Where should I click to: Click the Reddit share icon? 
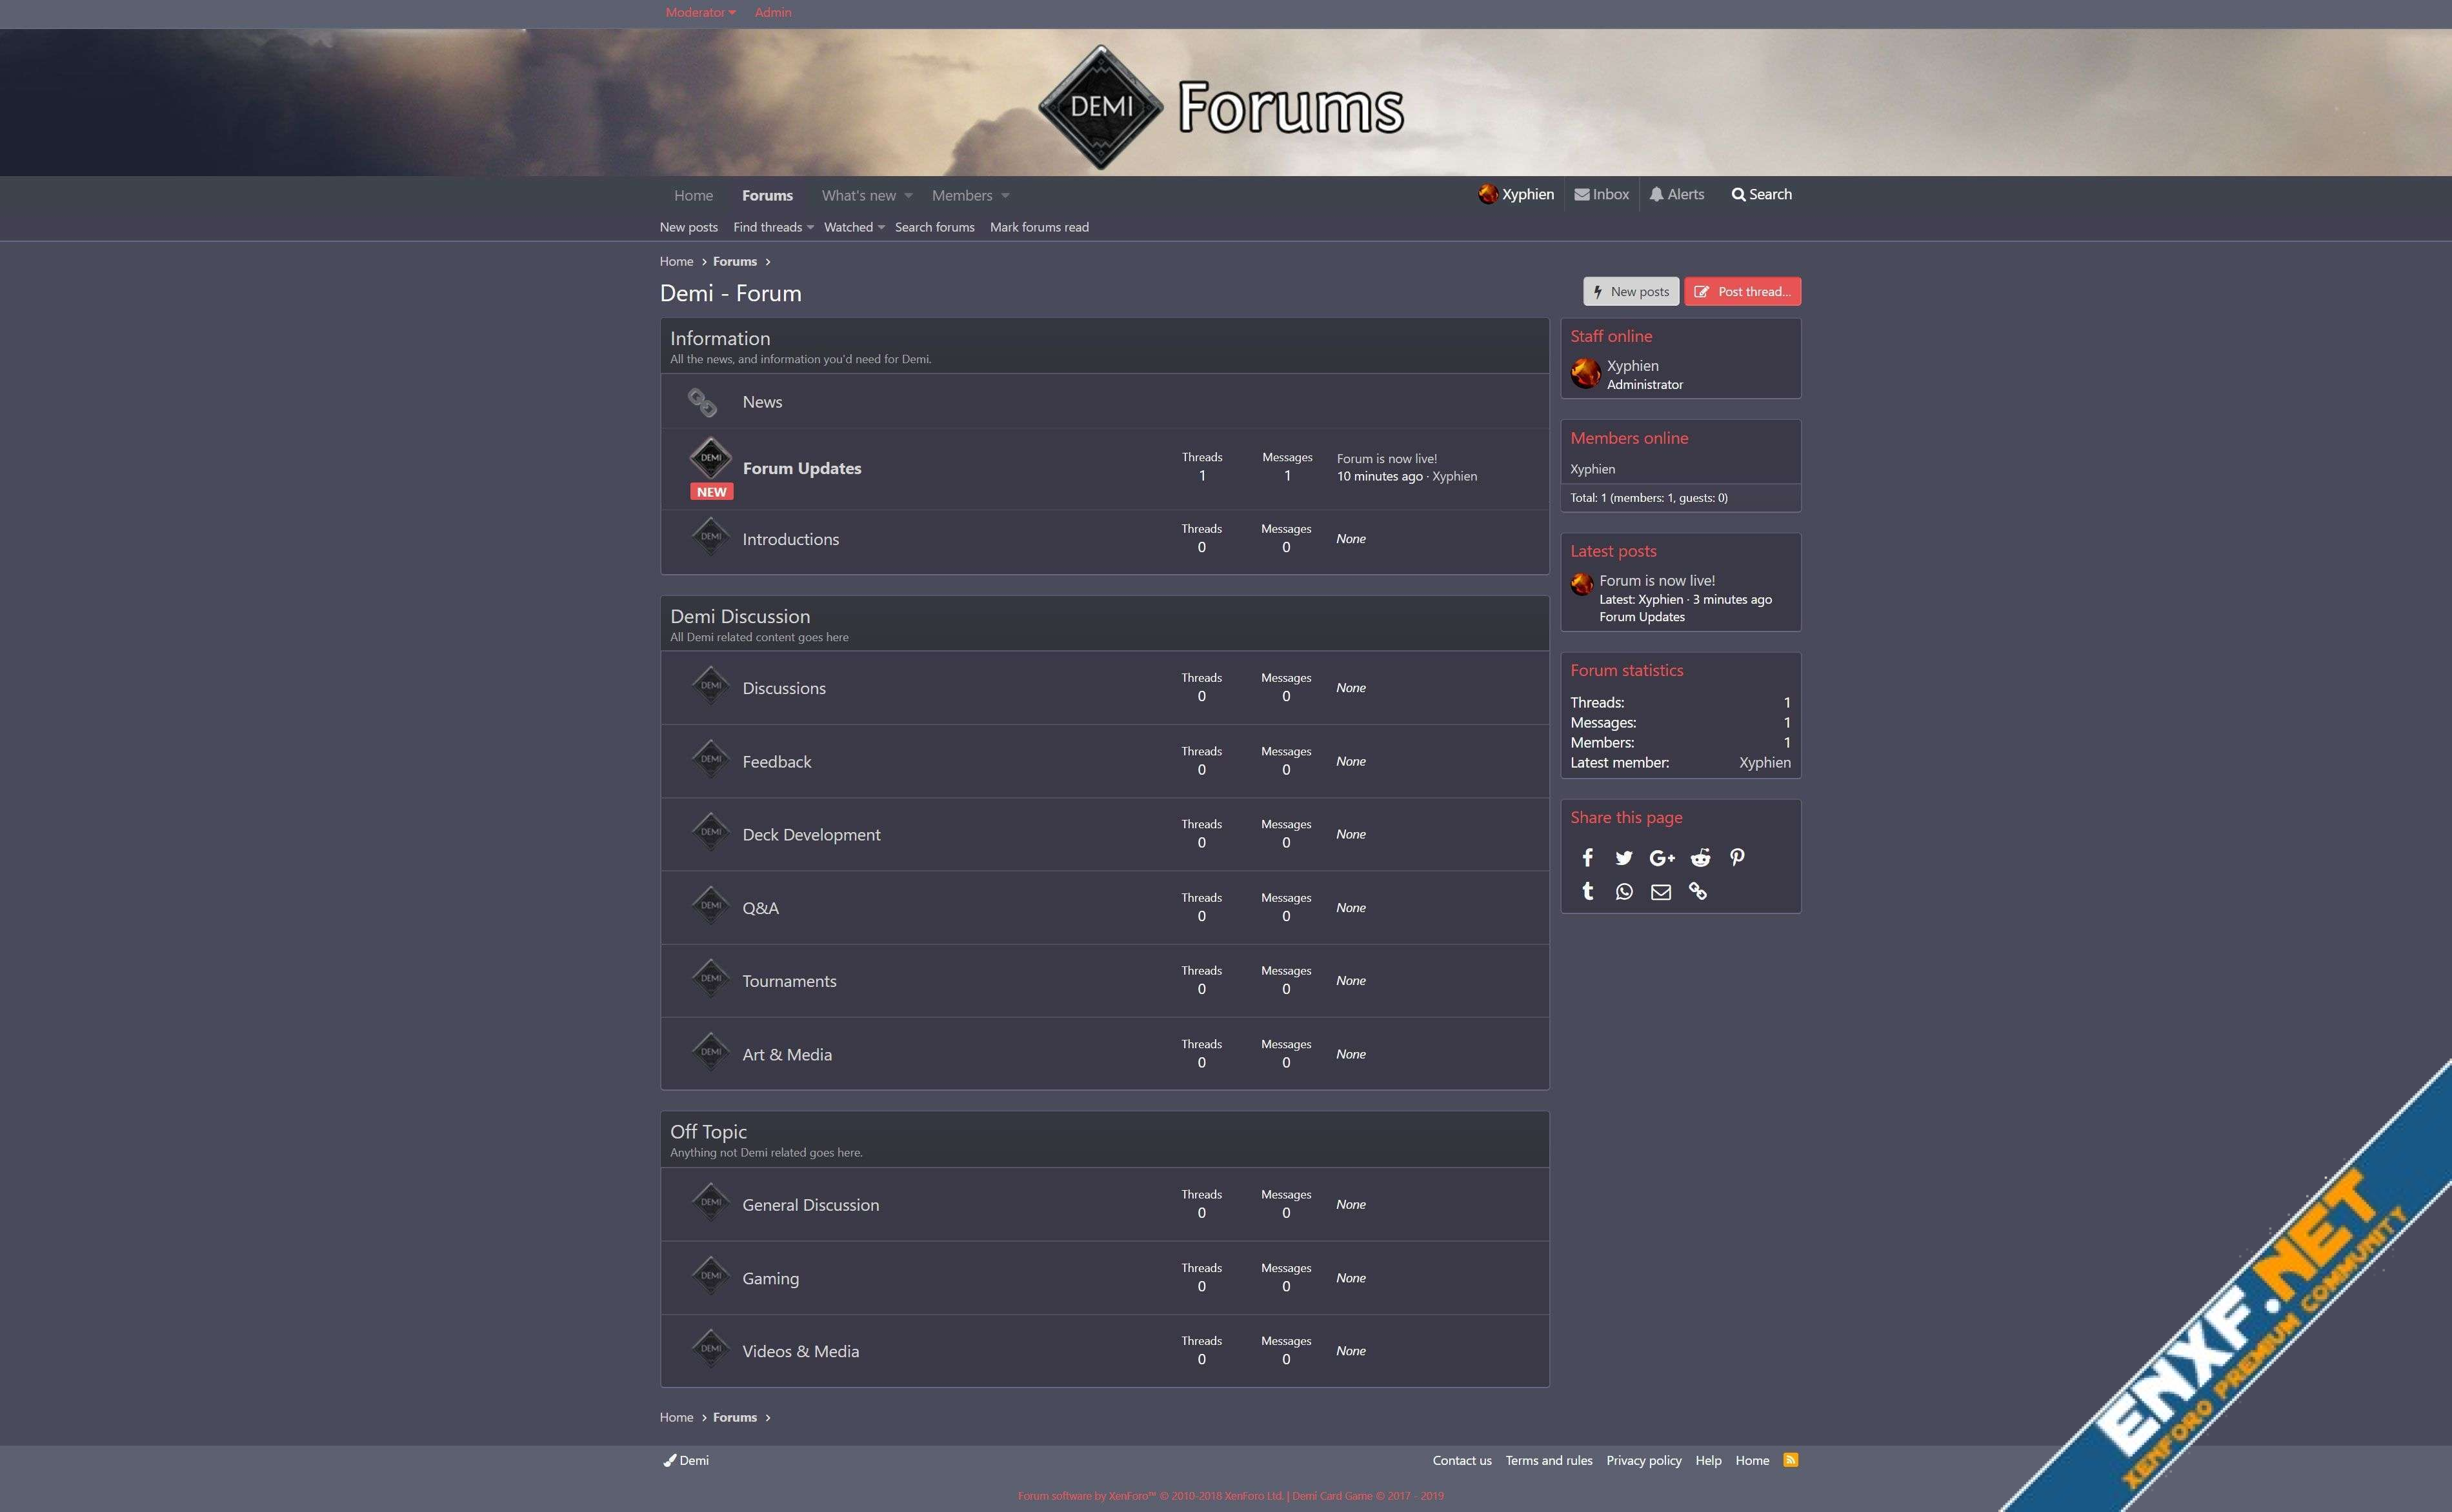pos(1700,857)
